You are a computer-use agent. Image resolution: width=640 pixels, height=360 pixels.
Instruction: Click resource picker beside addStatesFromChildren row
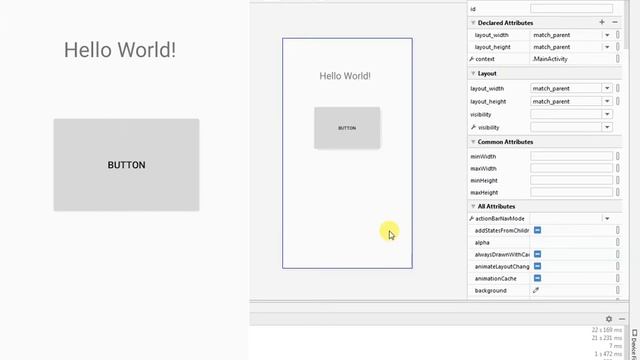618,230
